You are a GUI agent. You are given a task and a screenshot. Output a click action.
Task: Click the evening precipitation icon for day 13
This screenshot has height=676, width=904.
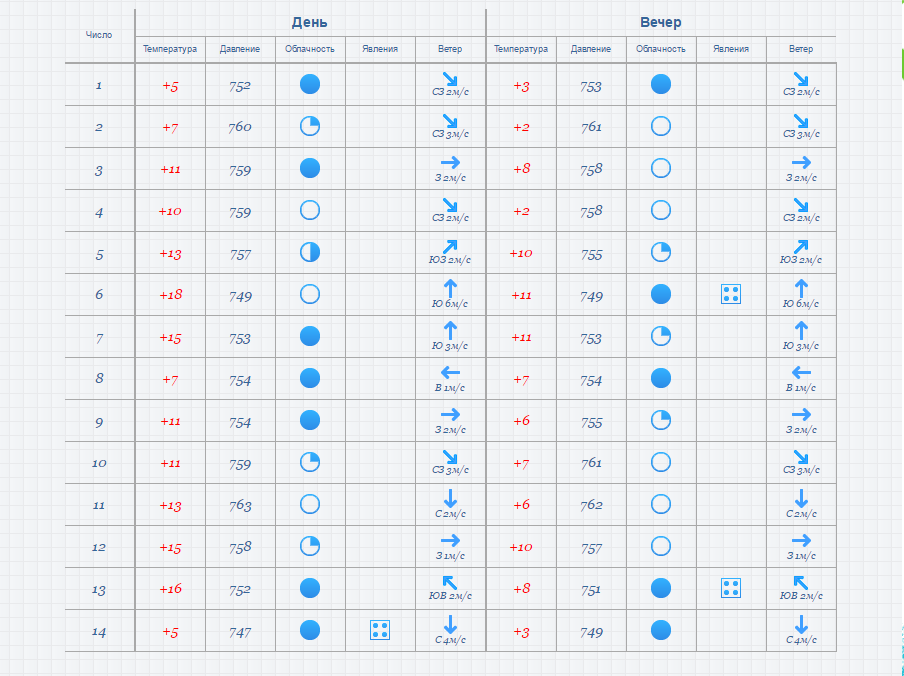coord(731,588)
